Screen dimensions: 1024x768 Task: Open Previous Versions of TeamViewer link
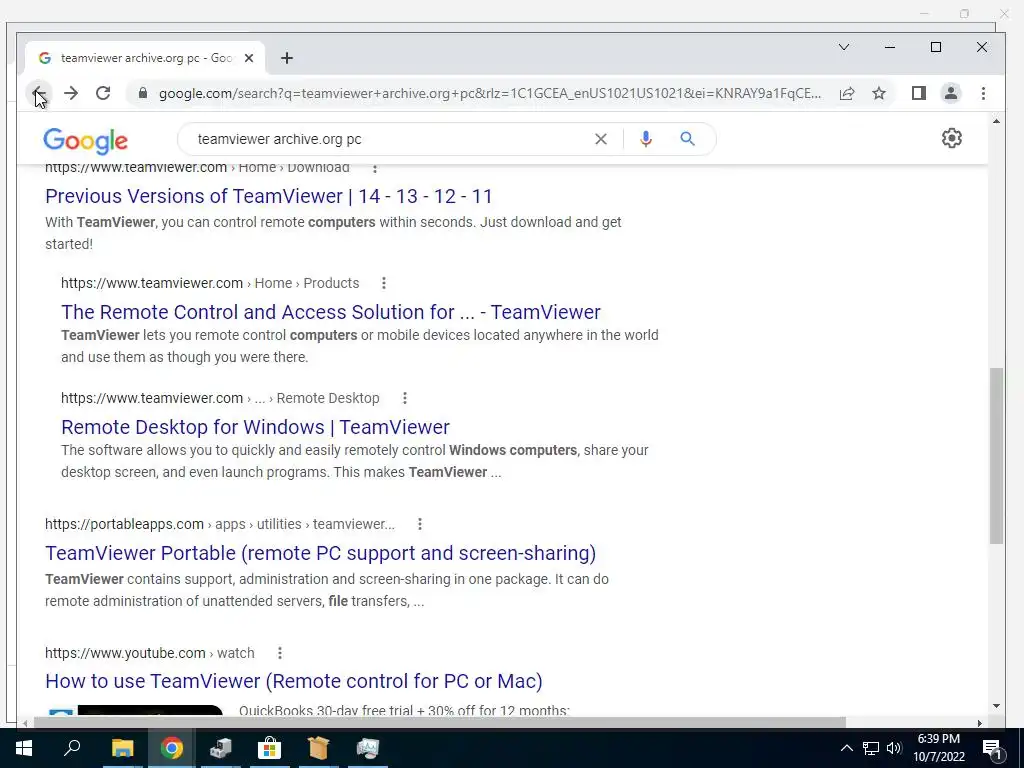pos(268,196)
